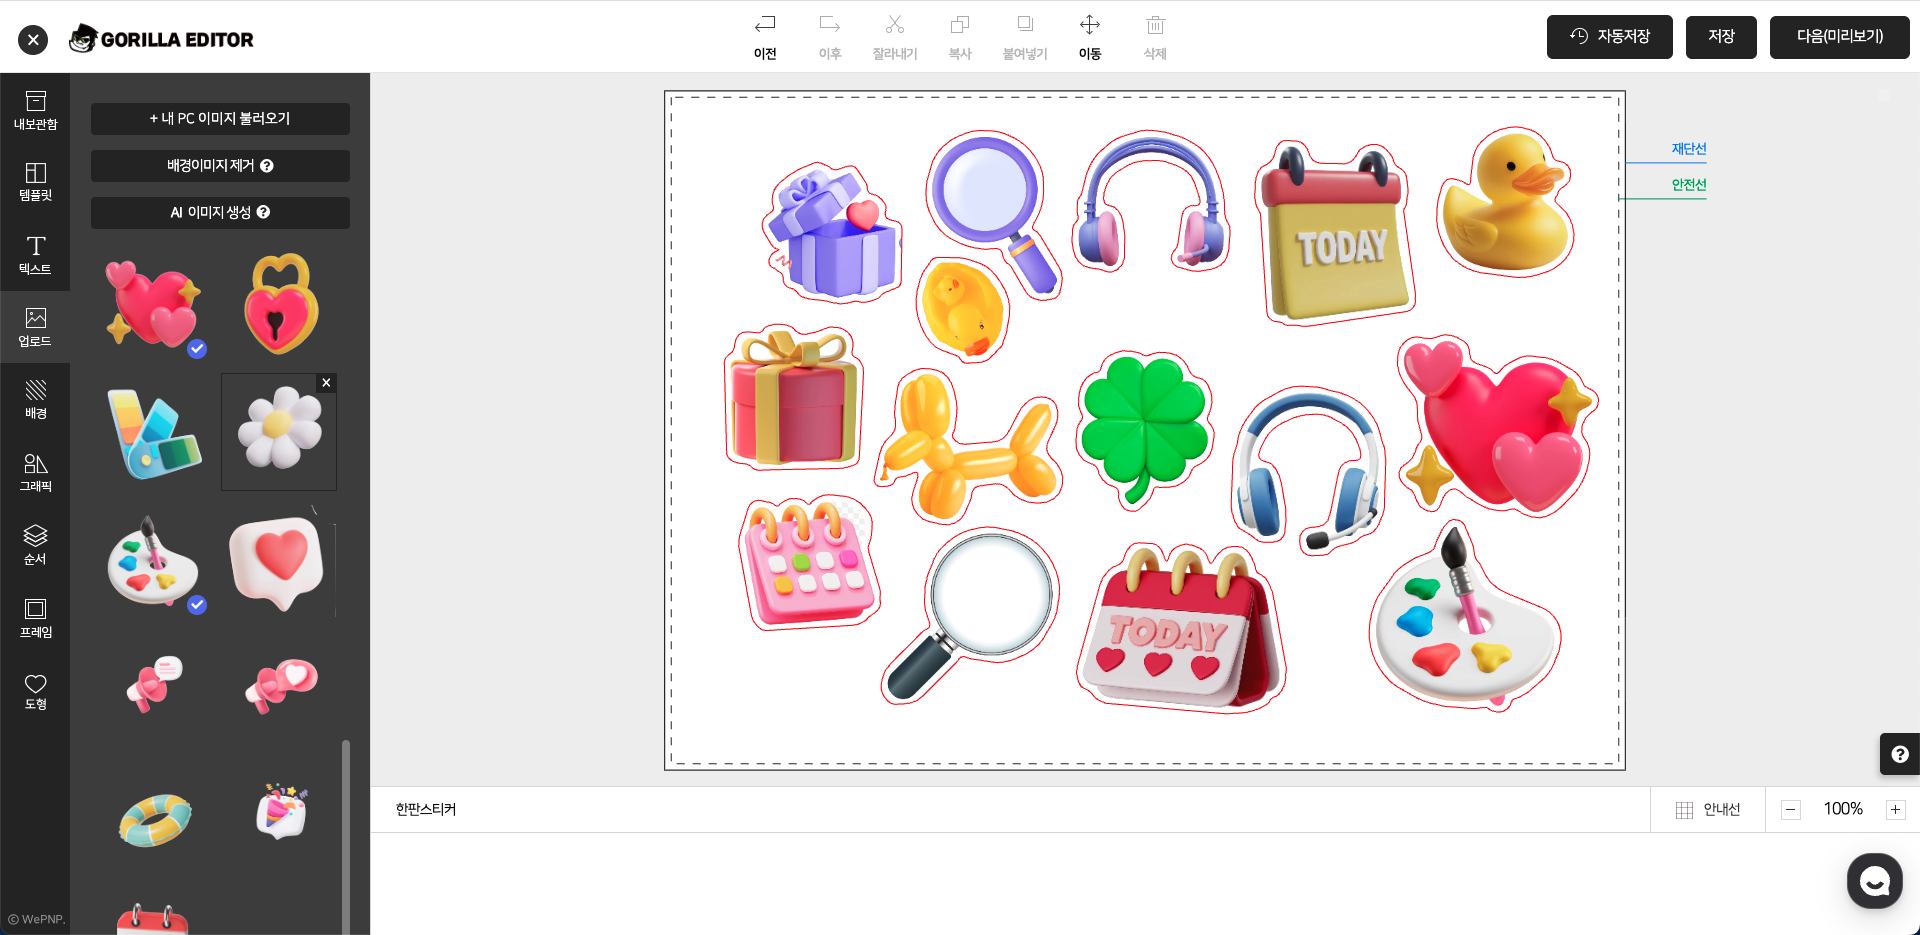The height and width of the screenshot is (935, 1920).
Task: Open the chat support bubble icon
Action: click(1874, 881)
